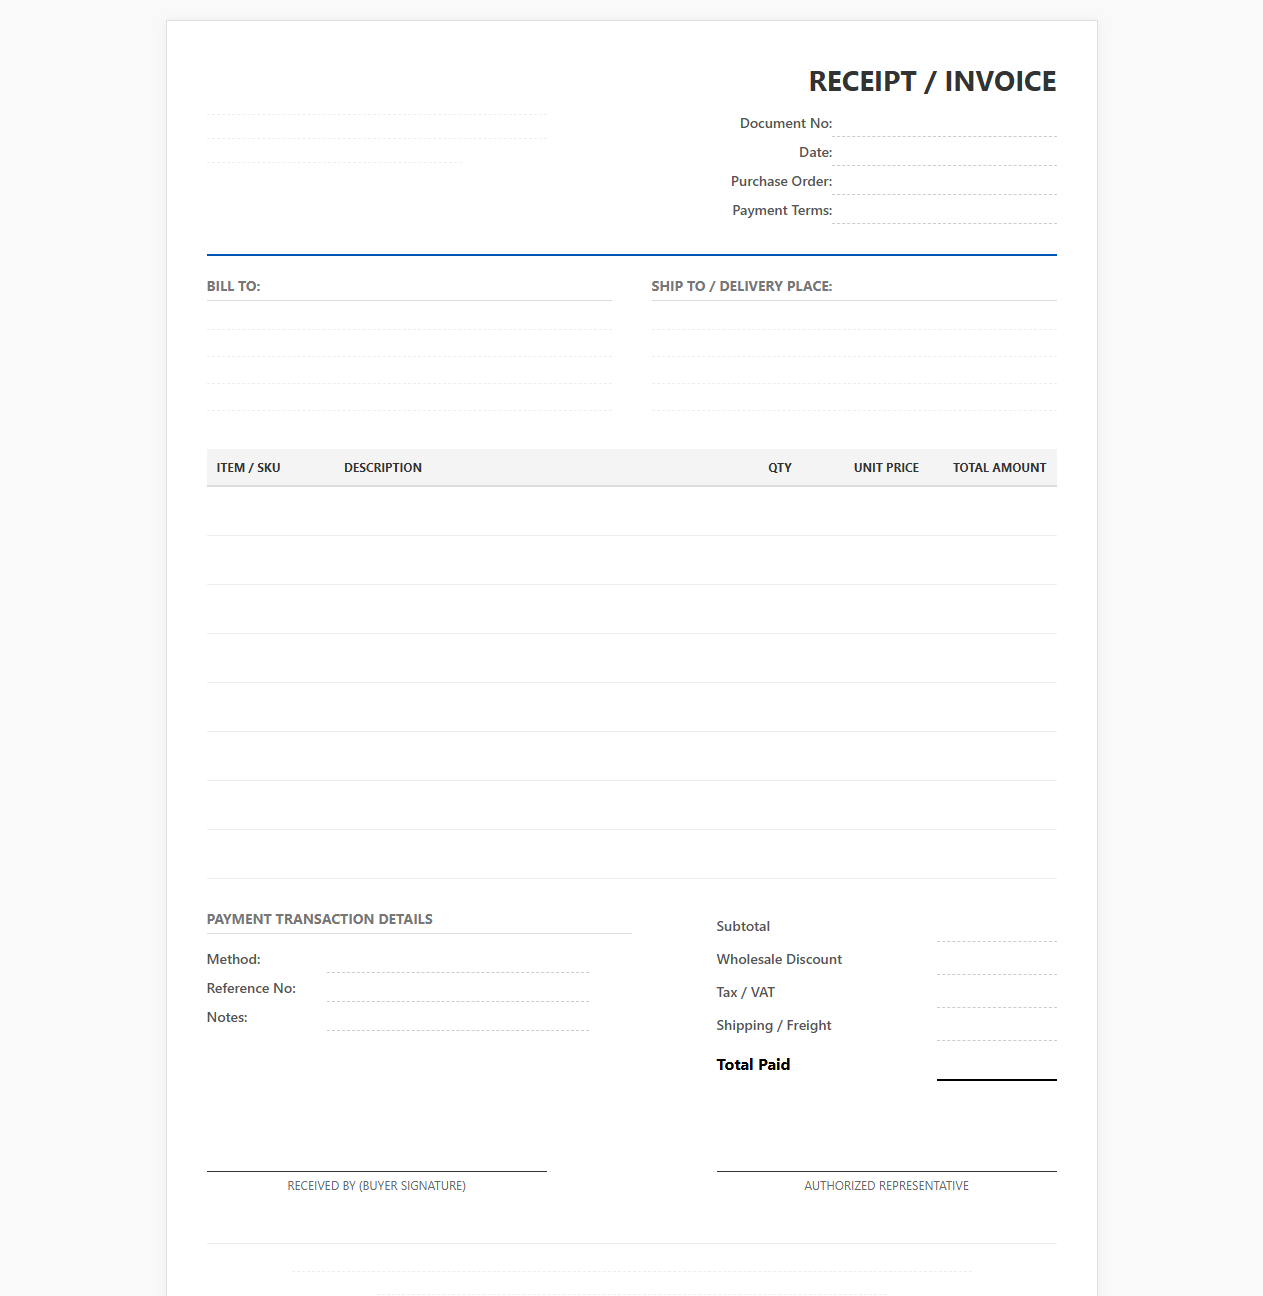Click the Notes: label

pos(227,1018)
